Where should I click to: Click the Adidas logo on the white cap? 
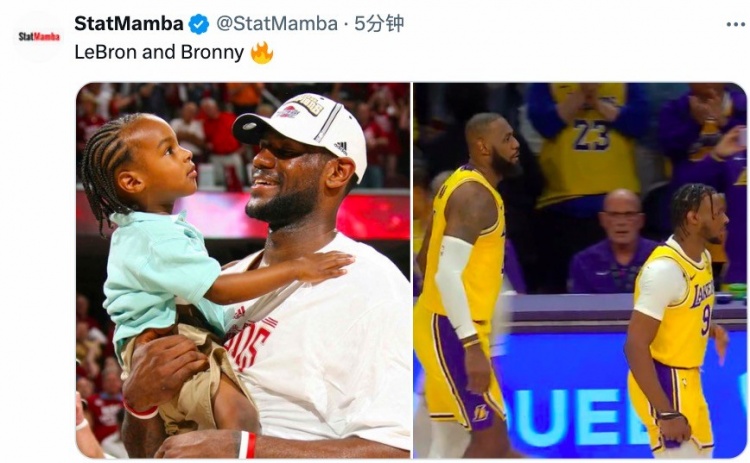click(342, 147)
